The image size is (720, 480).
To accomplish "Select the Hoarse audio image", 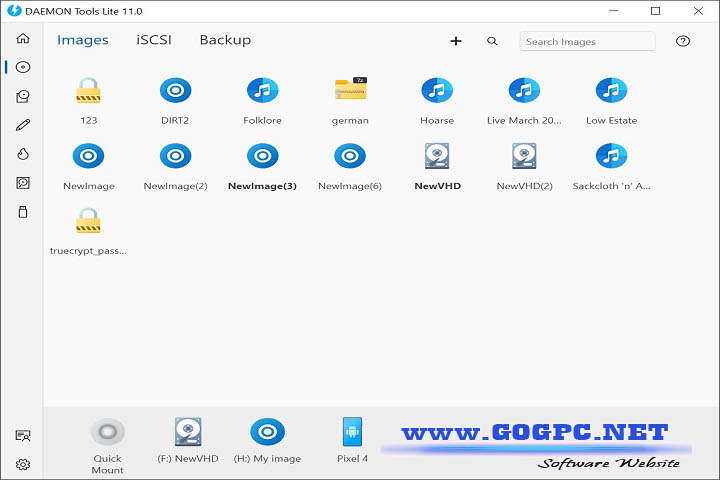I will coord(437,101).
